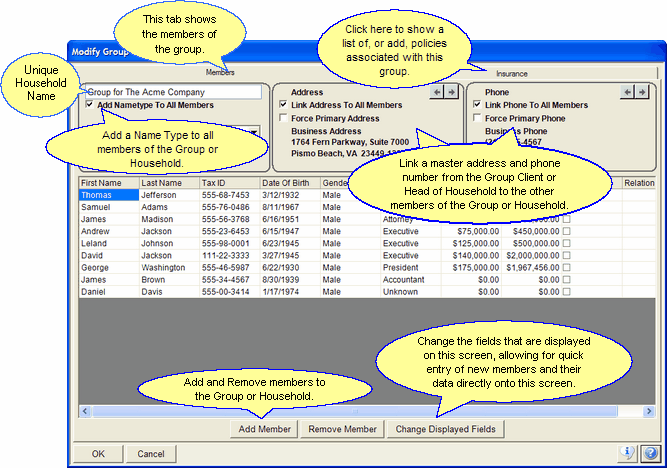Click the Add Member button

(264, 429)
